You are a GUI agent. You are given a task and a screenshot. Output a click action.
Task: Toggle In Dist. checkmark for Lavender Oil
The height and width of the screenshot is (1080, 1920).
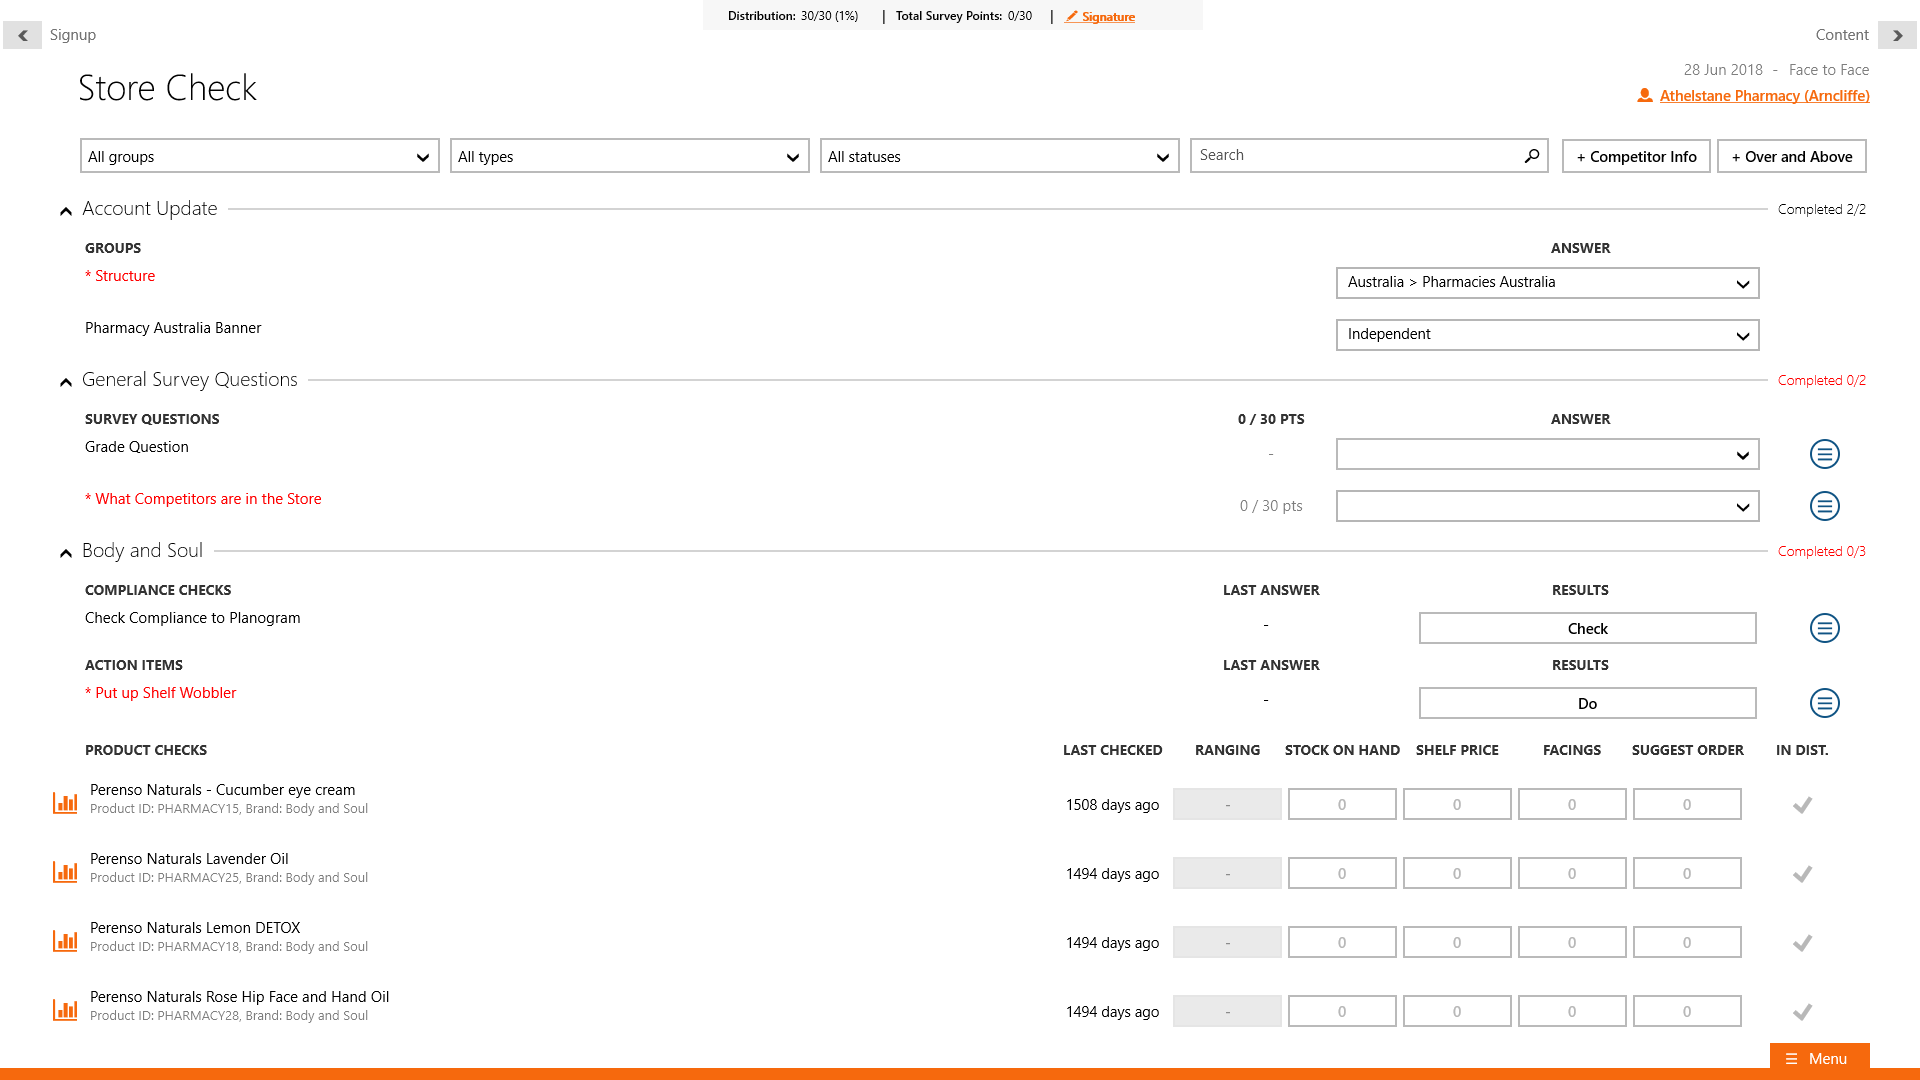(1802, 874)
